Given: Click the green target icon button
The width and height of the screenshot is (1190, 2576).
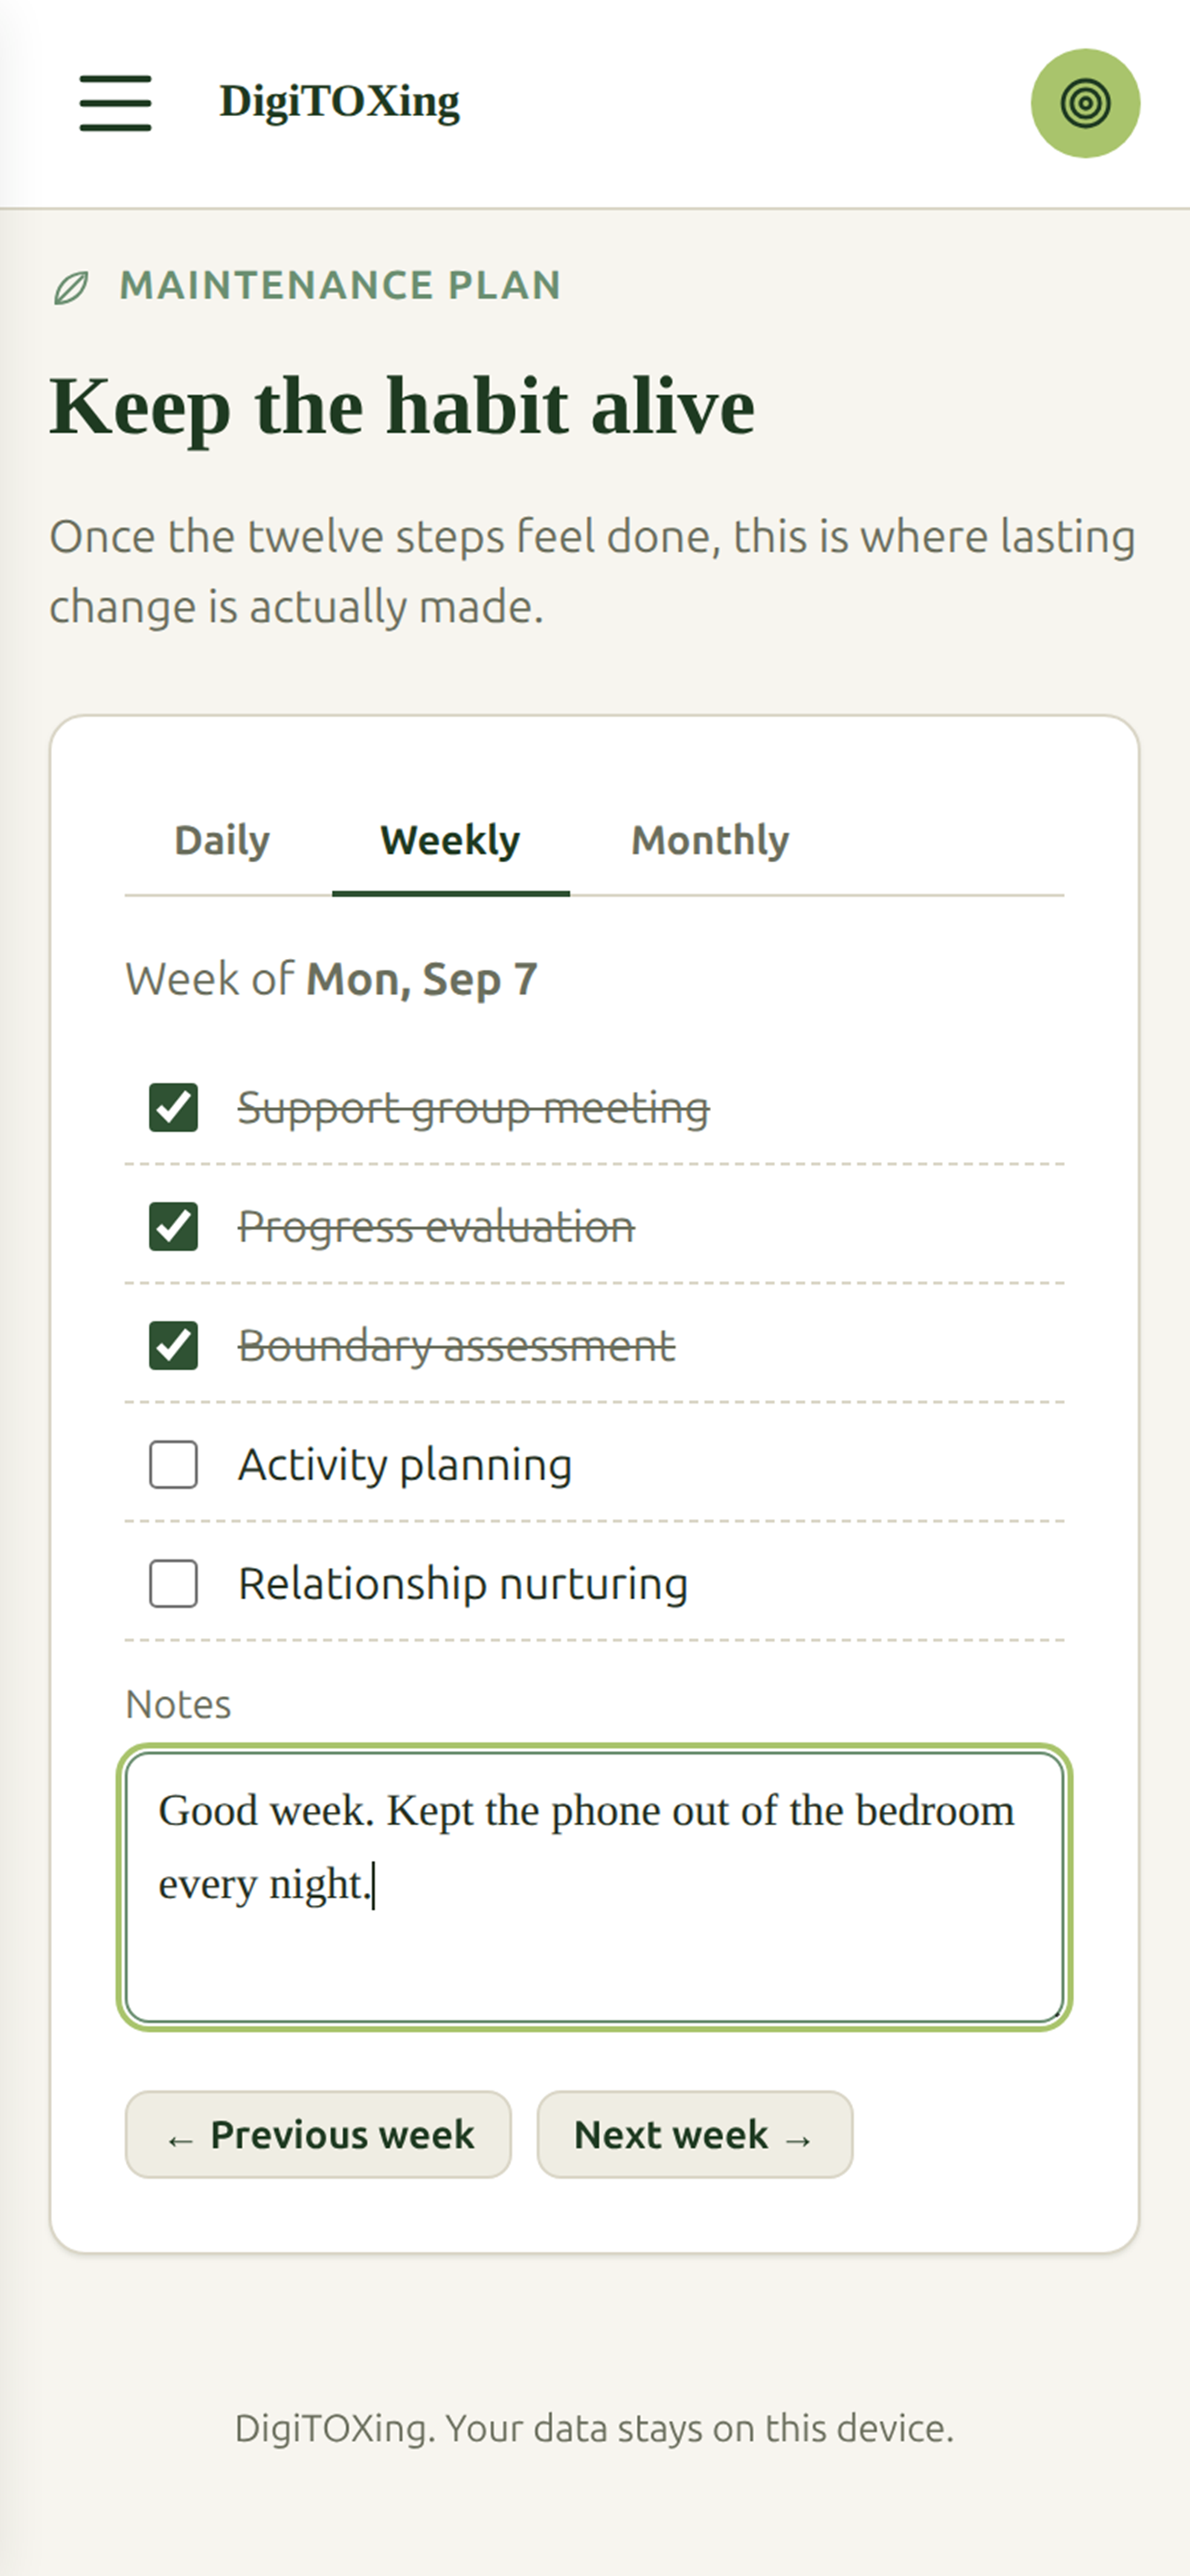Looking at the screenshot, I should click(1085, 103).
